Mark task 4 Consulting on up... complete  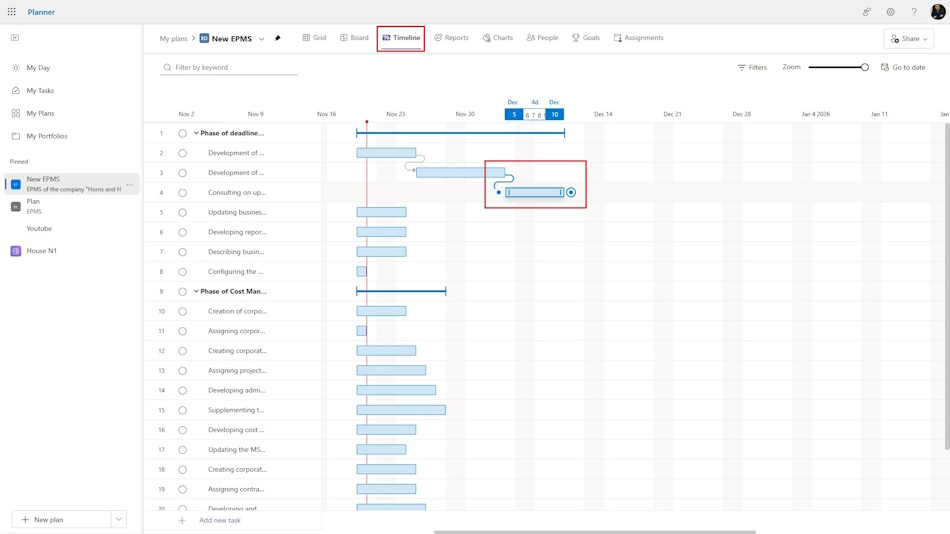tap(182, 193)
